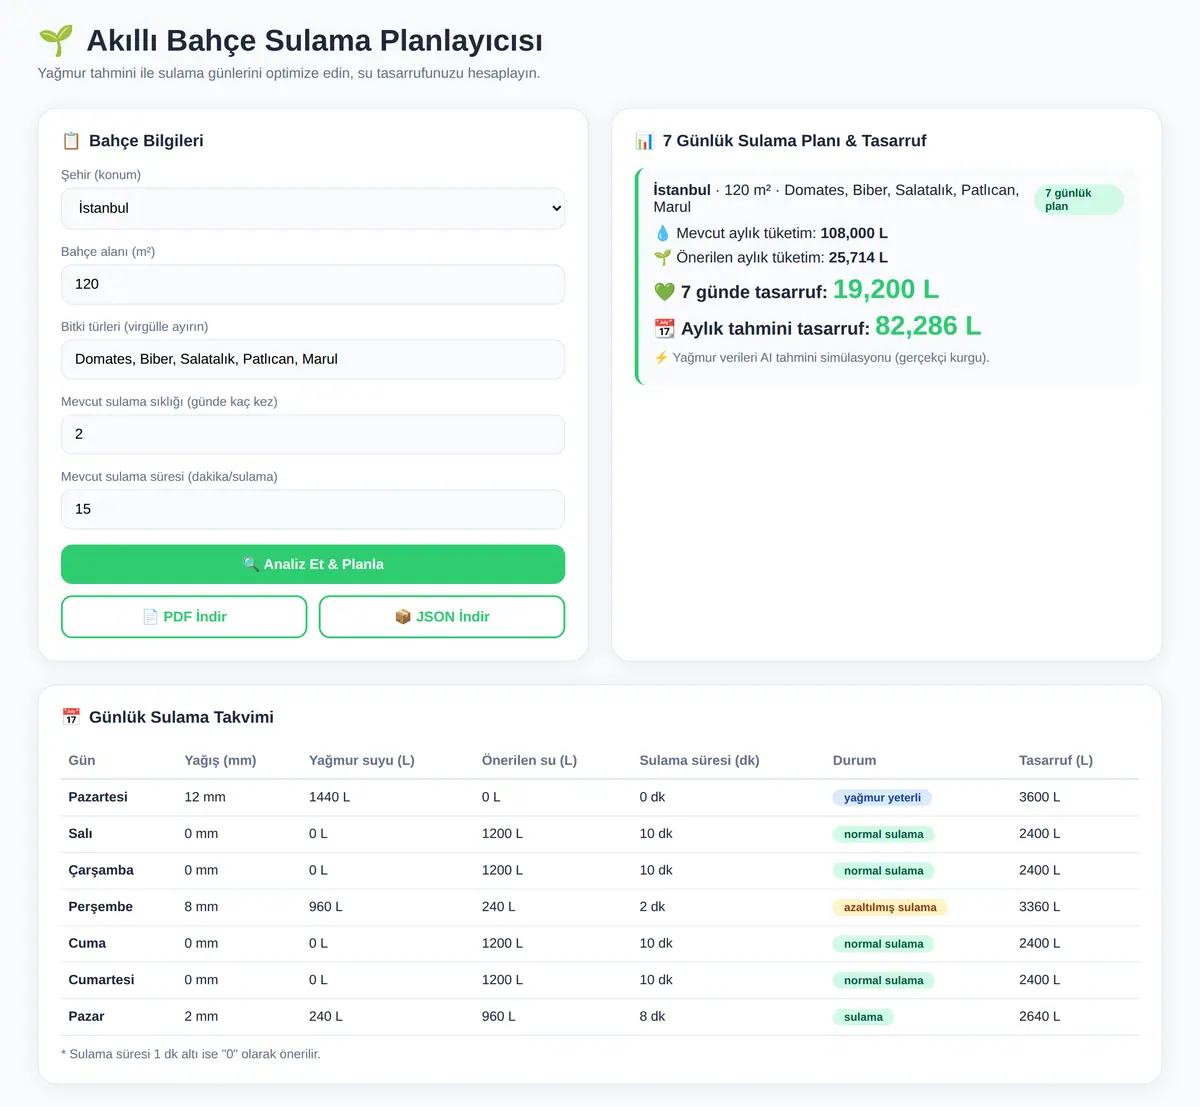Screen dimensions: 1200x1107
Task: Export data with JSON İndir button
Action: (442, 617)
